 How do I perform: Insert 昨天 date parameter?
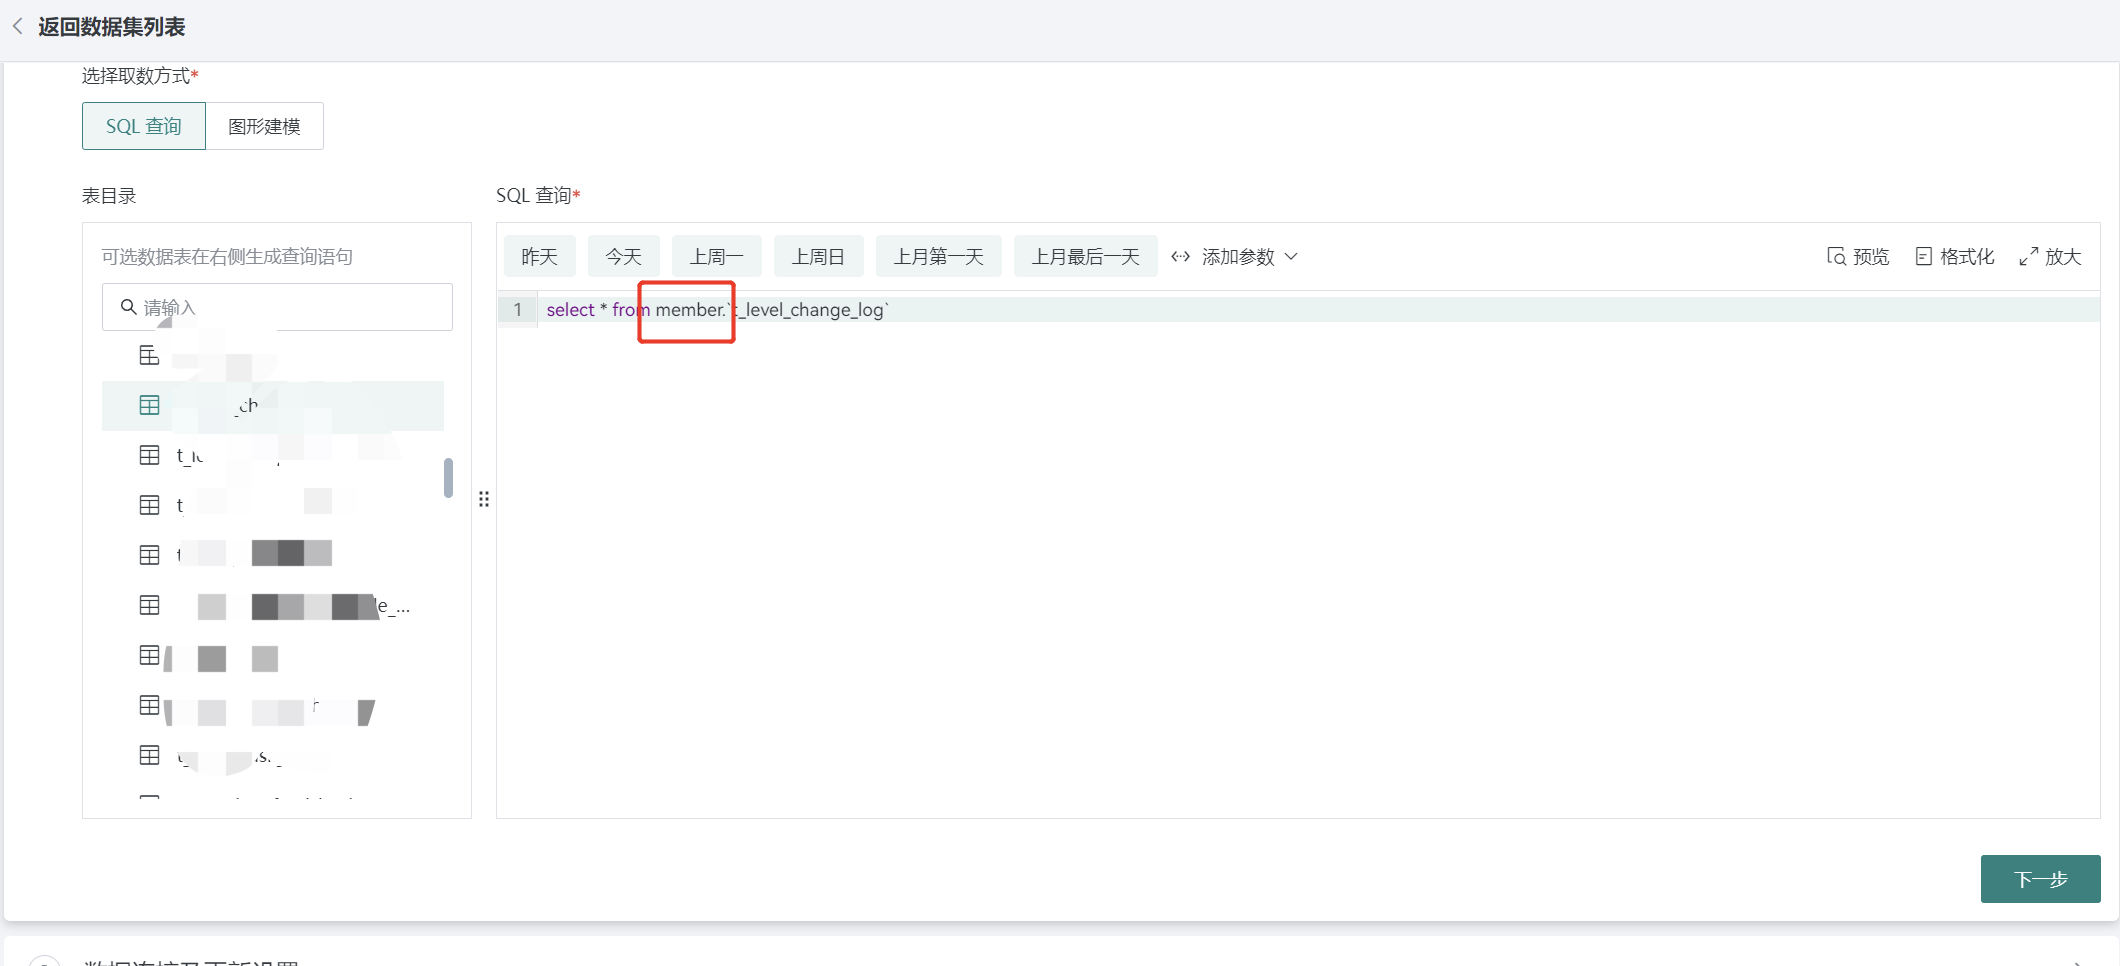[540, 257]
